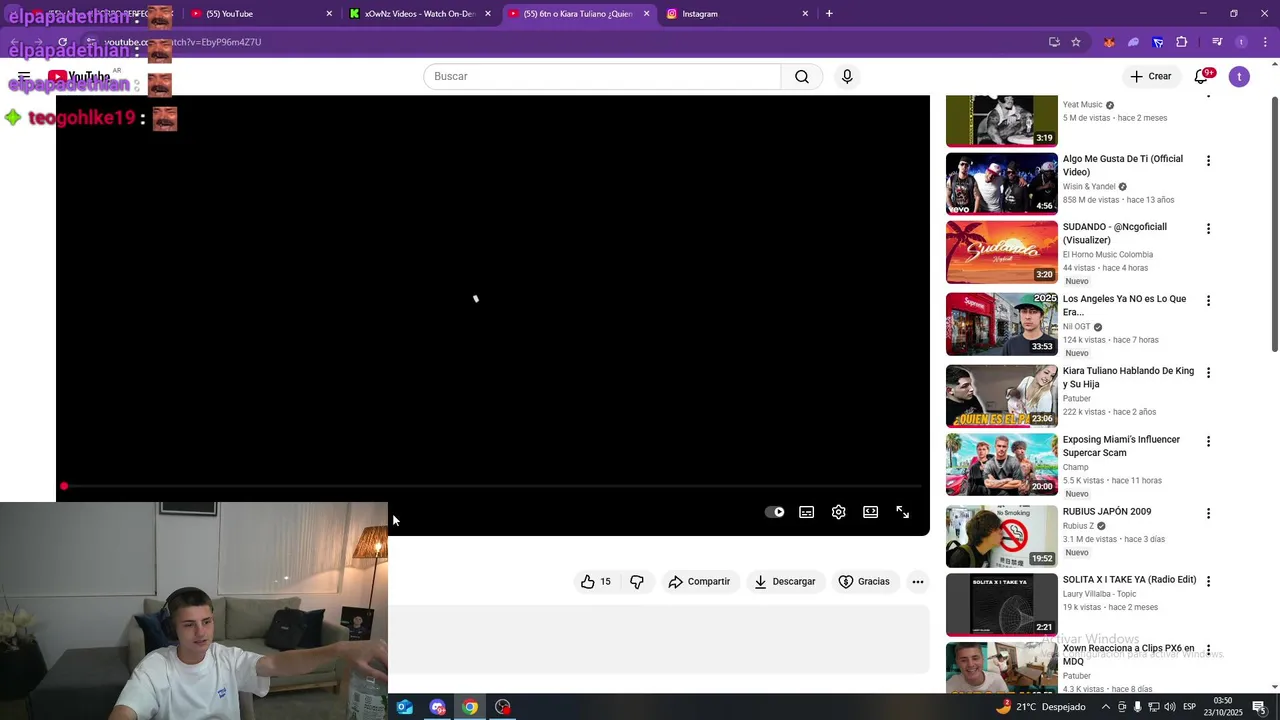Open Exposing Miami's Influencer Supercar Scam title
Image resolution: width=1280 pixels, height=720 pixels.
click(1121, 446)
